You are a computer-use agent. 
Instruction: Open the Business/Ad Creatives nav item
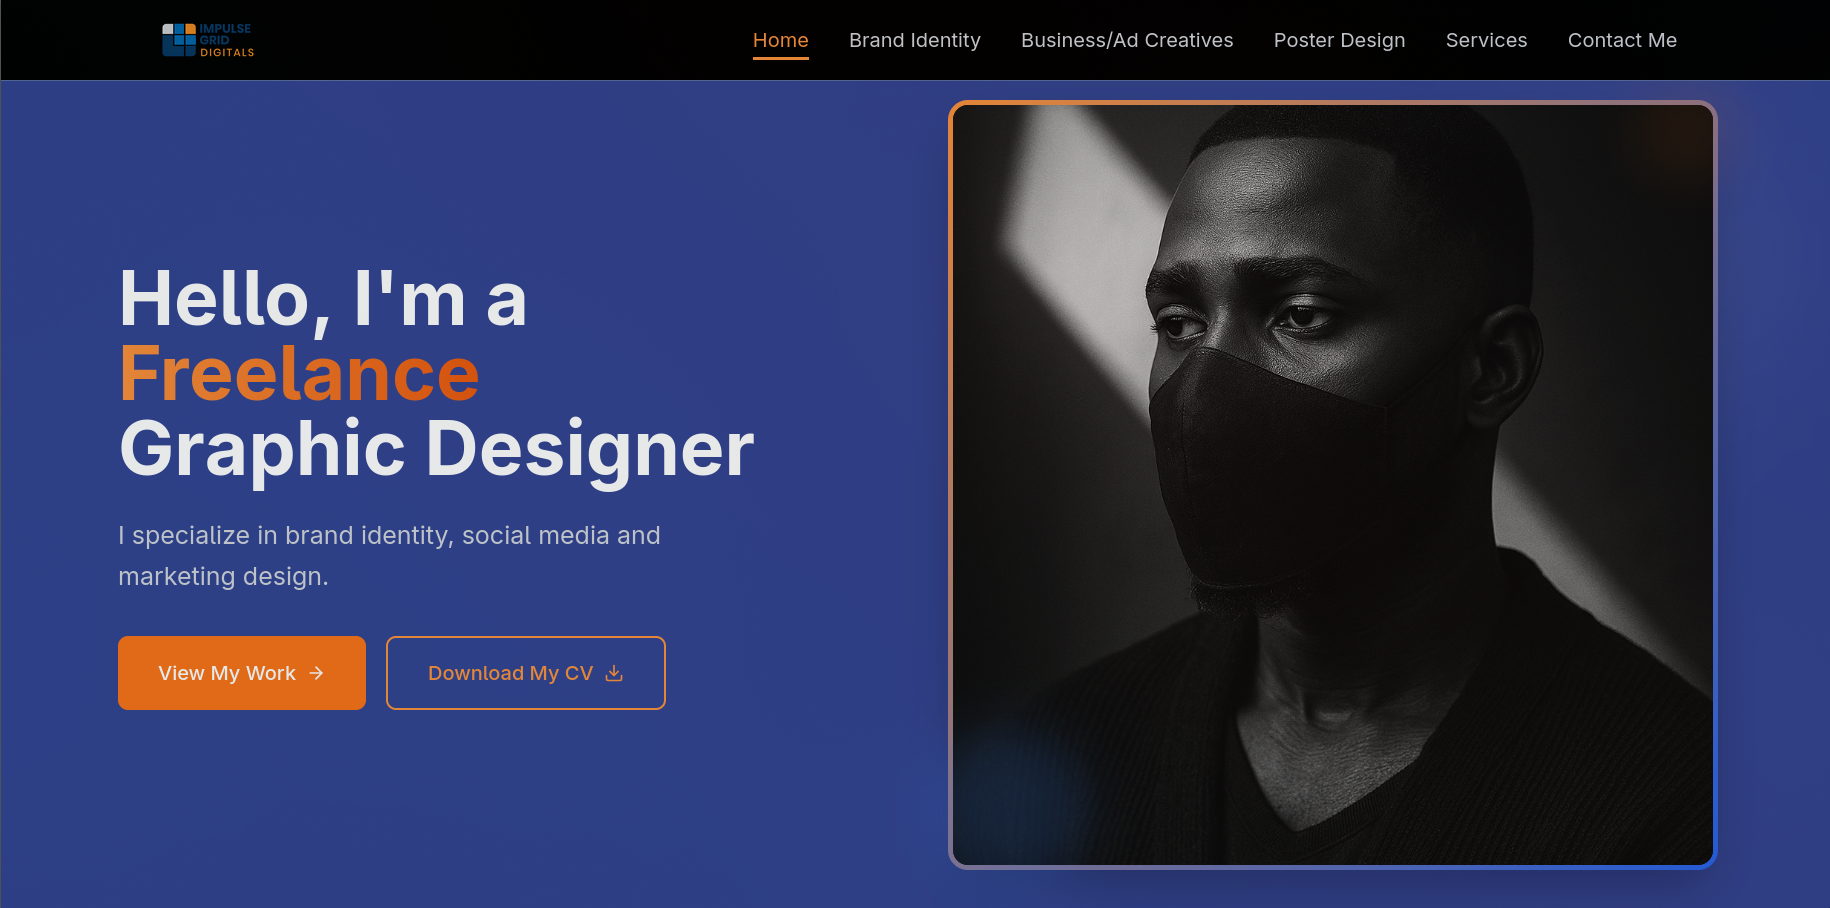point(1127,40)
